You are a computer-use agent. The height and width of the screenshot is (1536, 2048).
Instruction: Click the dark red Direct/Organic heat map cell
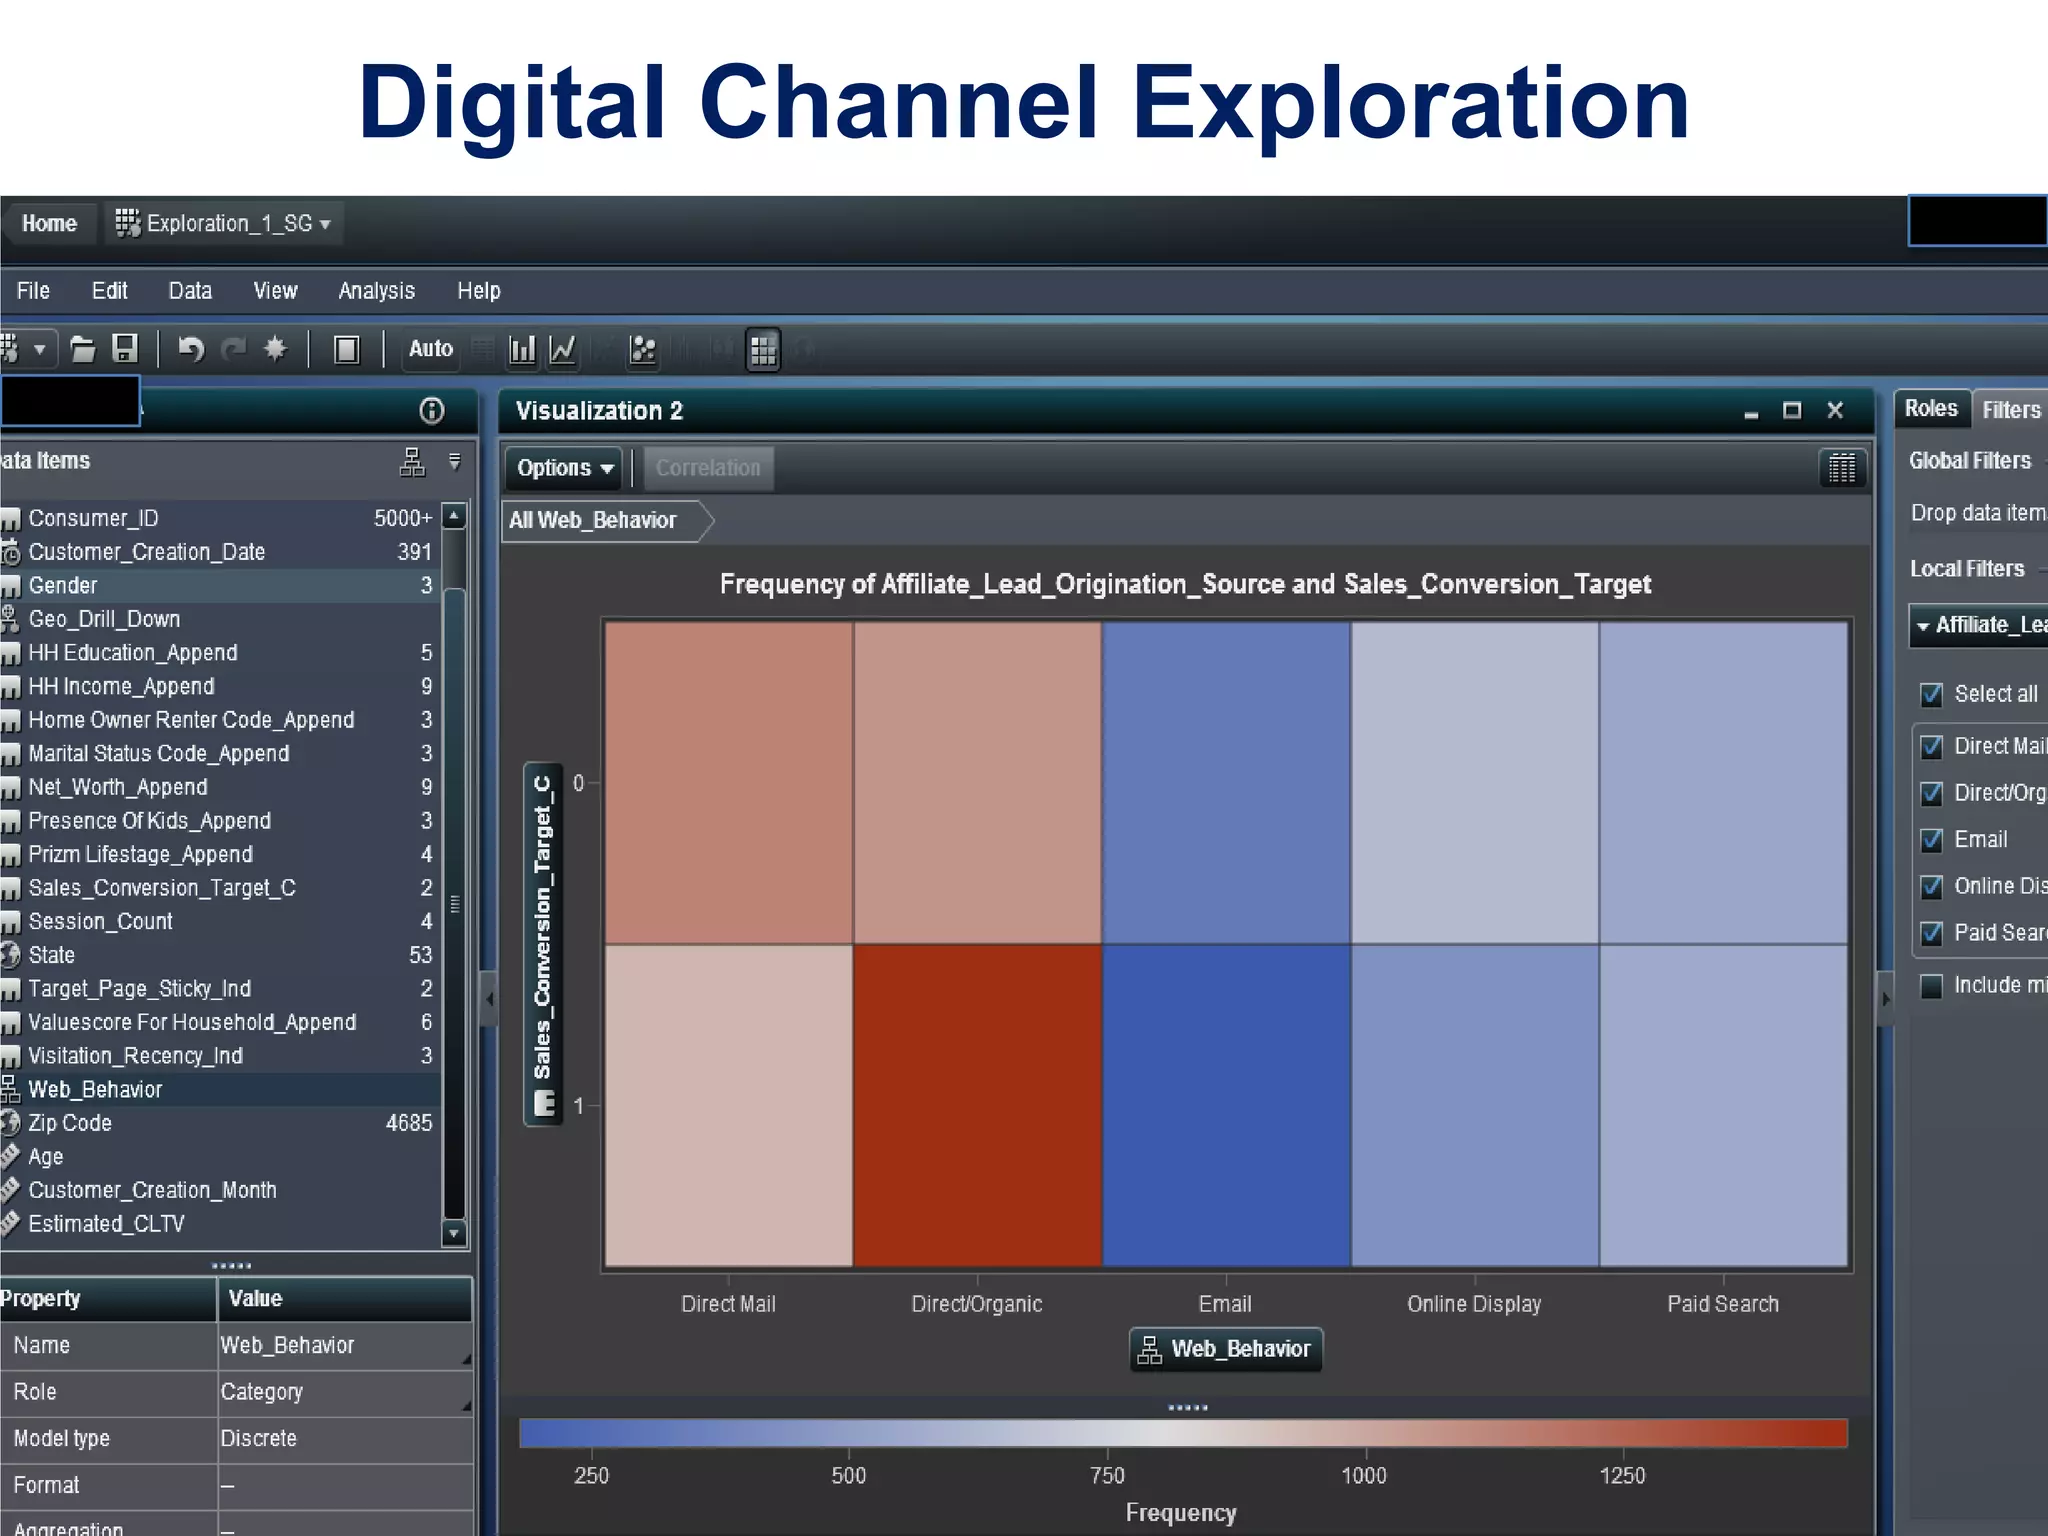point(977,1105)
